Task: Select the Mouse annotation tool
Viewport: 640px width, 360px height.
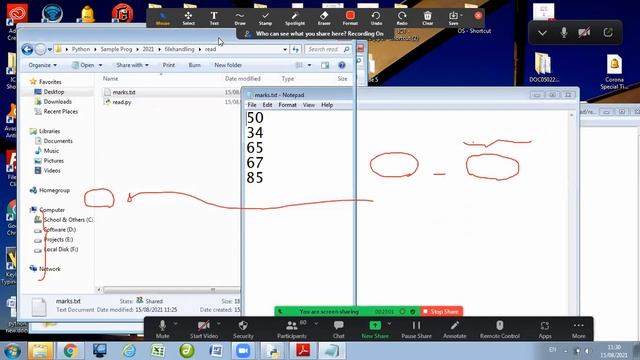Action: click(x=163, y=18)
